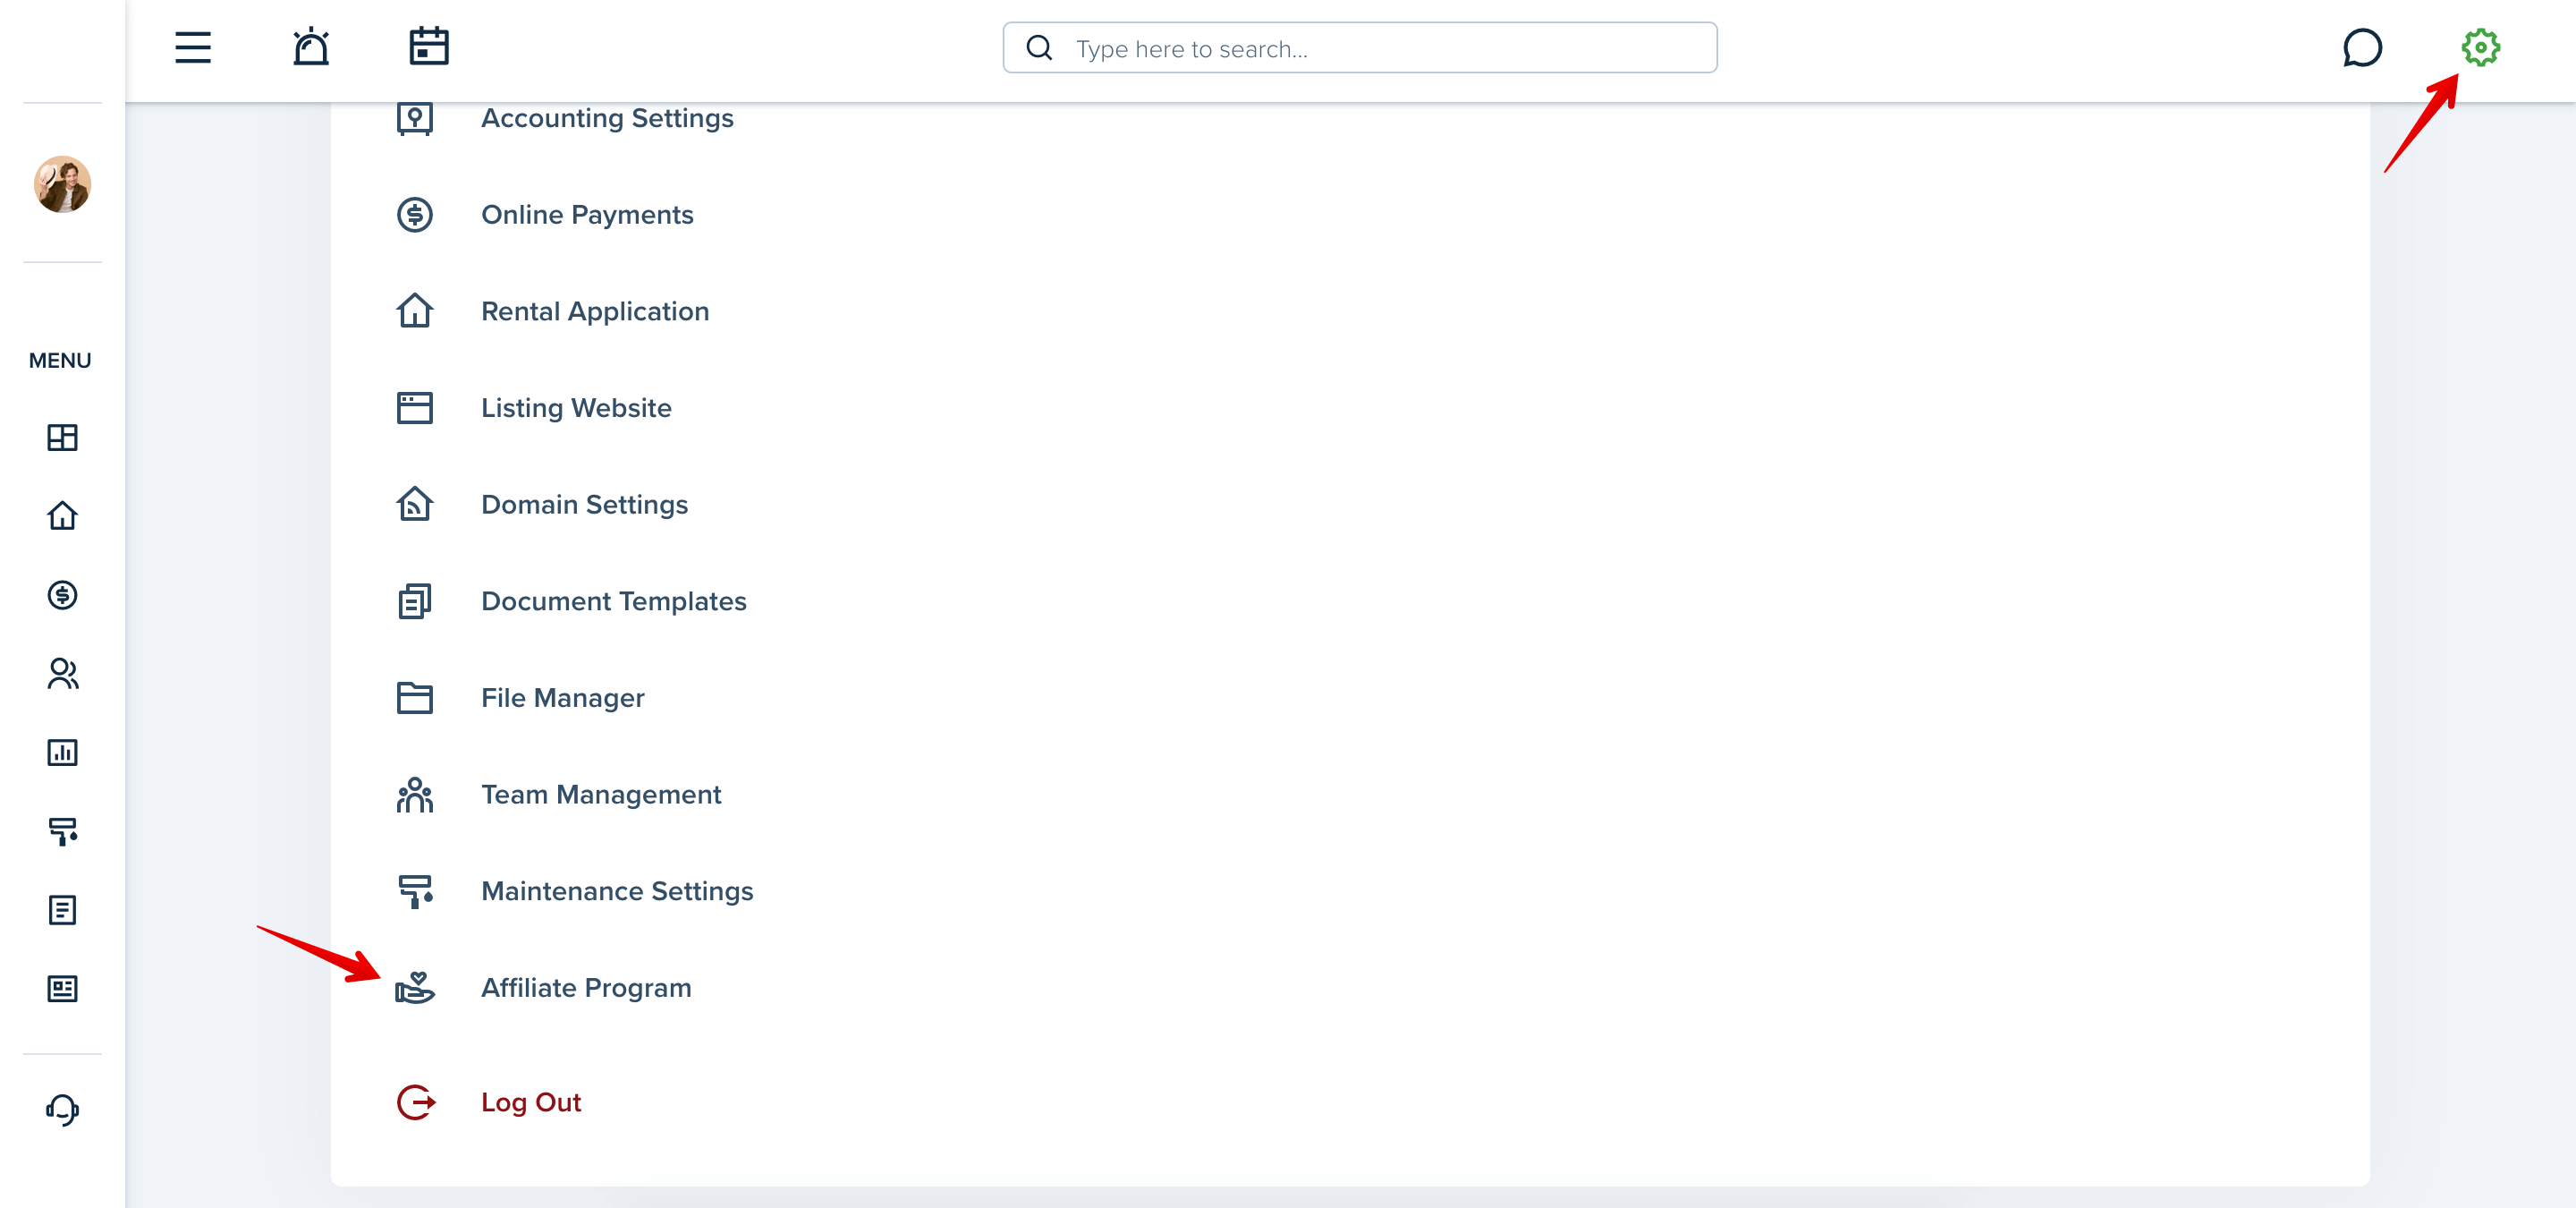Open the hamburger menu icon
Image resolution: width=2576 pixels, height=1208 pixels.
tap(193, 47)
